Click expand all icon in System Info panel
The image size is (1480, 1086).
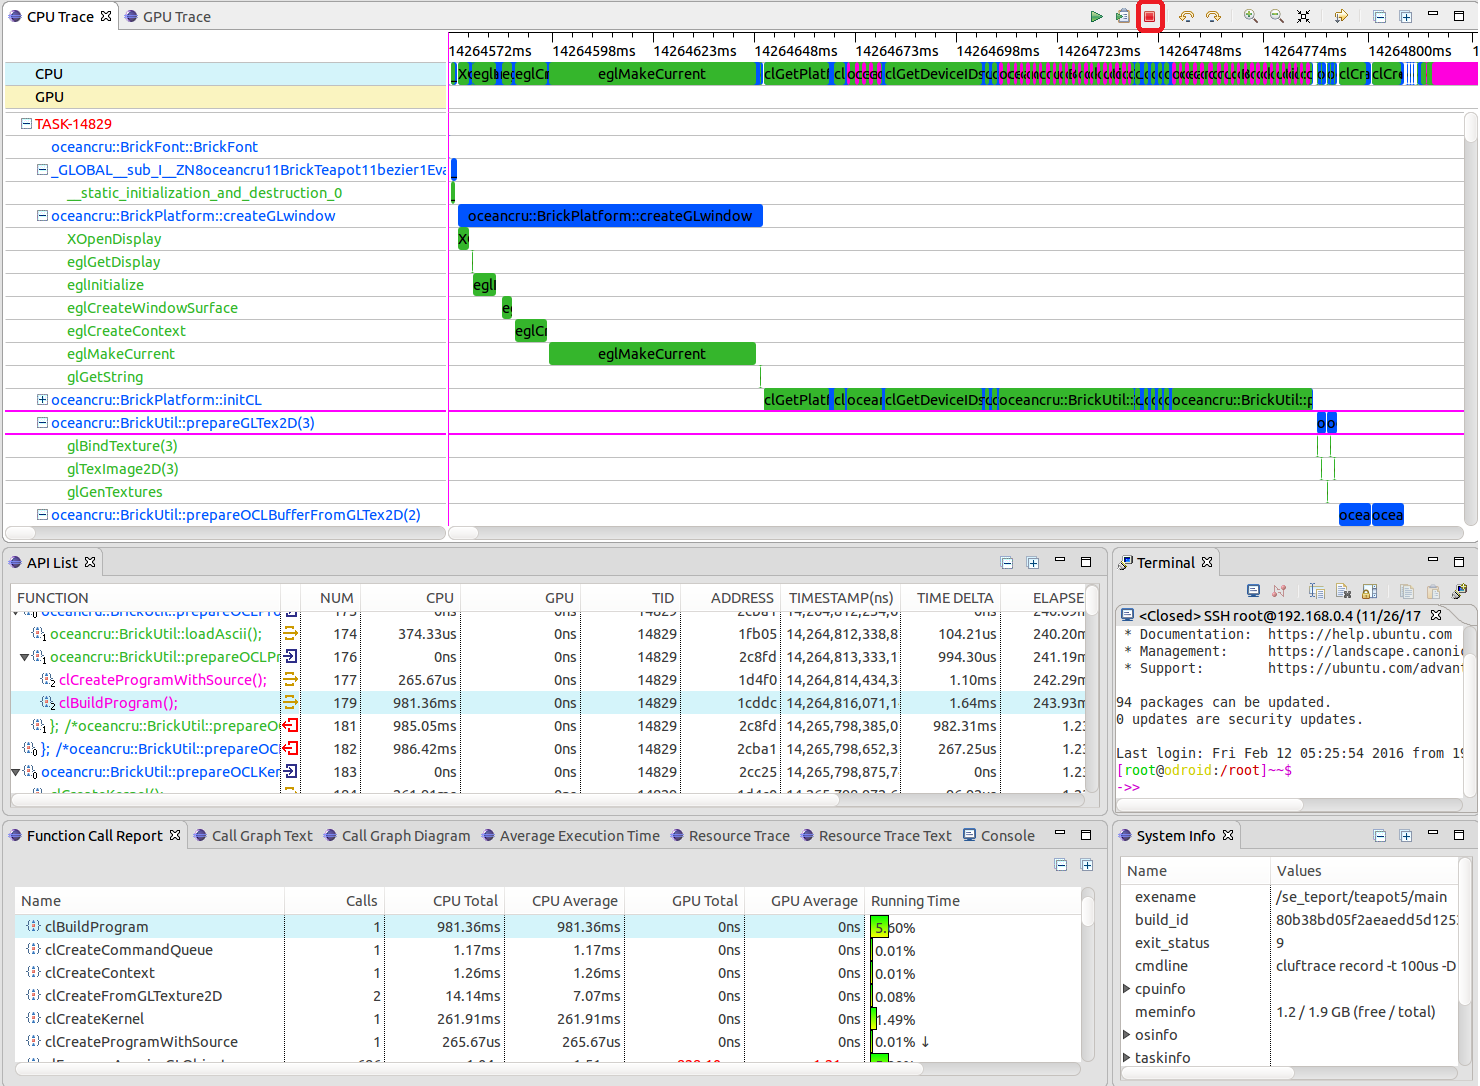click(x=1406, y=836)
